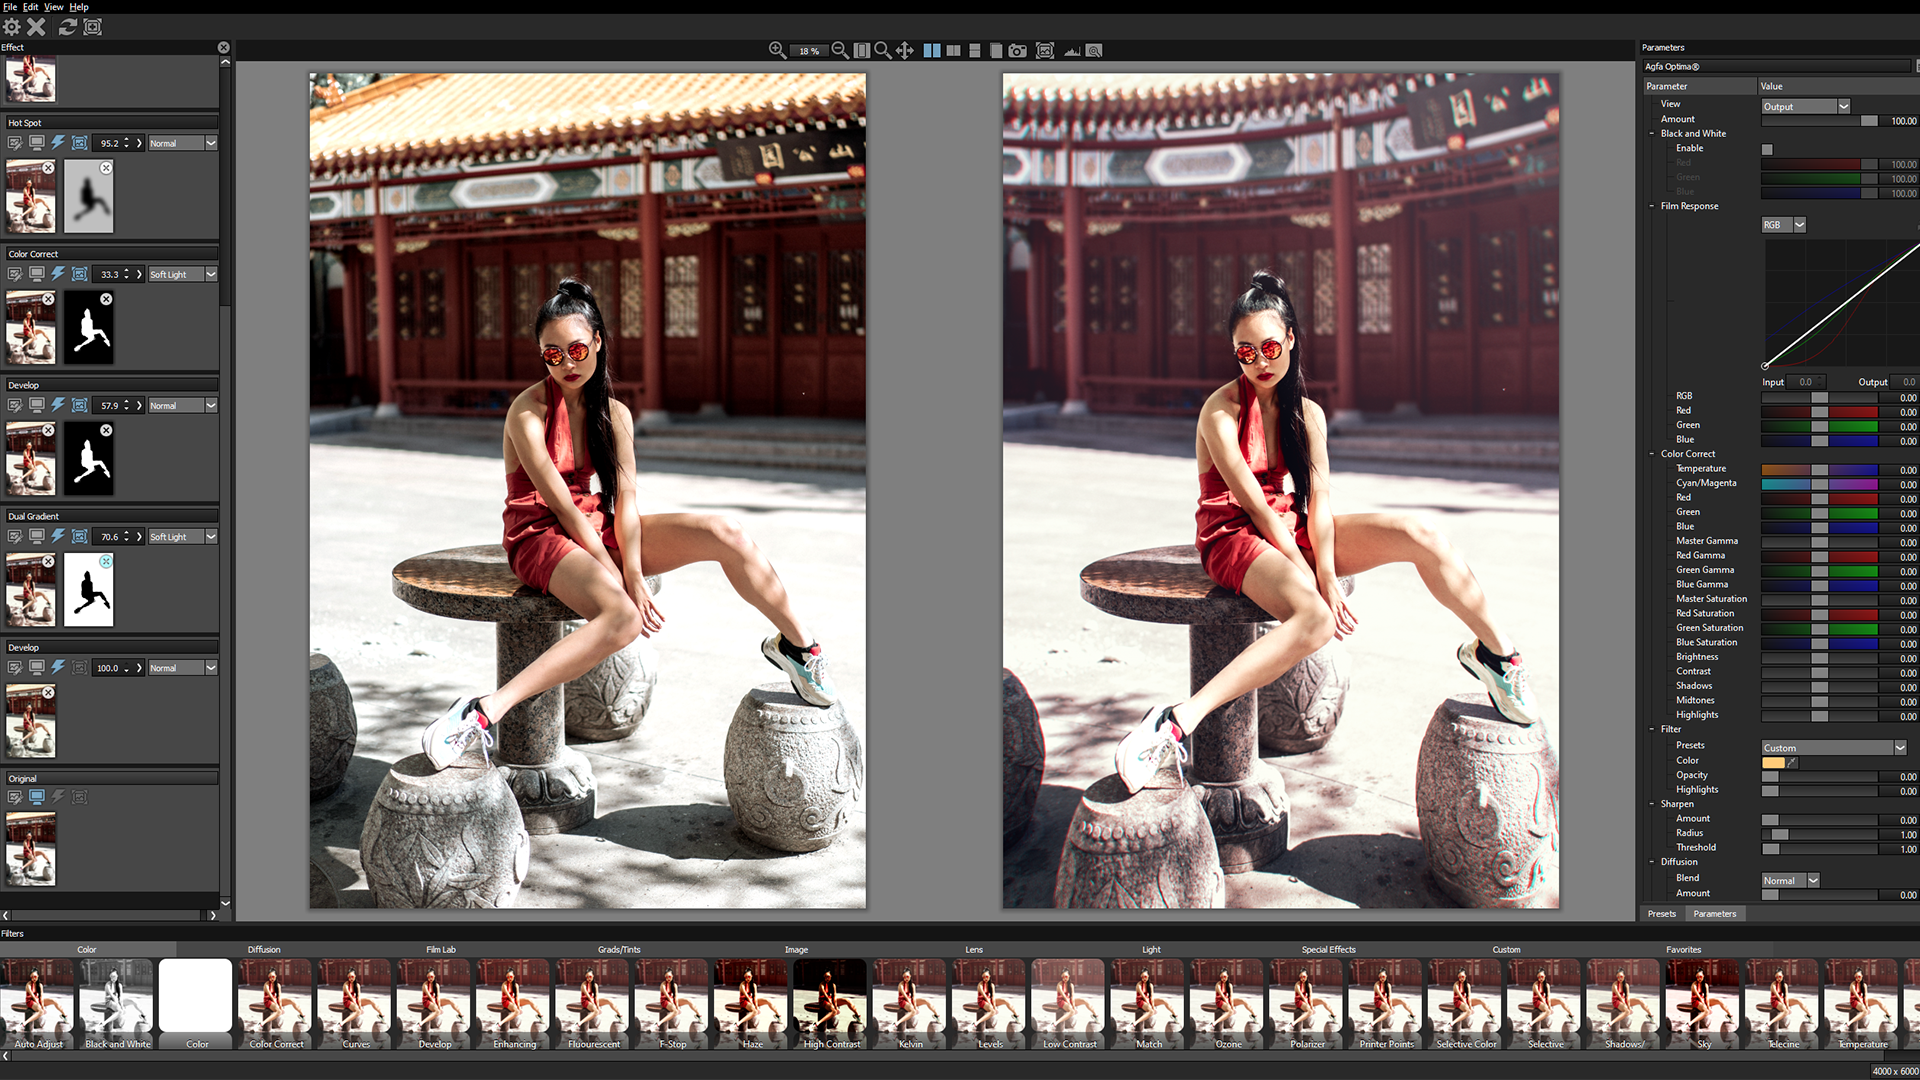The height and width of the screenshot is (1080, 1920).
Task: Apply the Polarizer filter
Action: pos(1307,1004)
